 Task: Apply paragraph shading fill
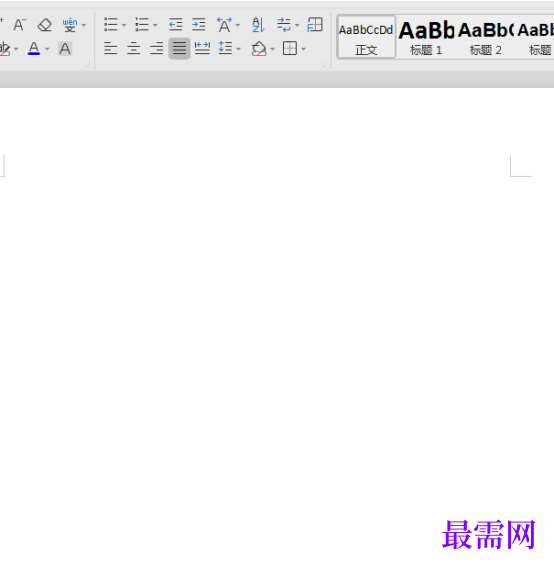(x=259, y=48)
